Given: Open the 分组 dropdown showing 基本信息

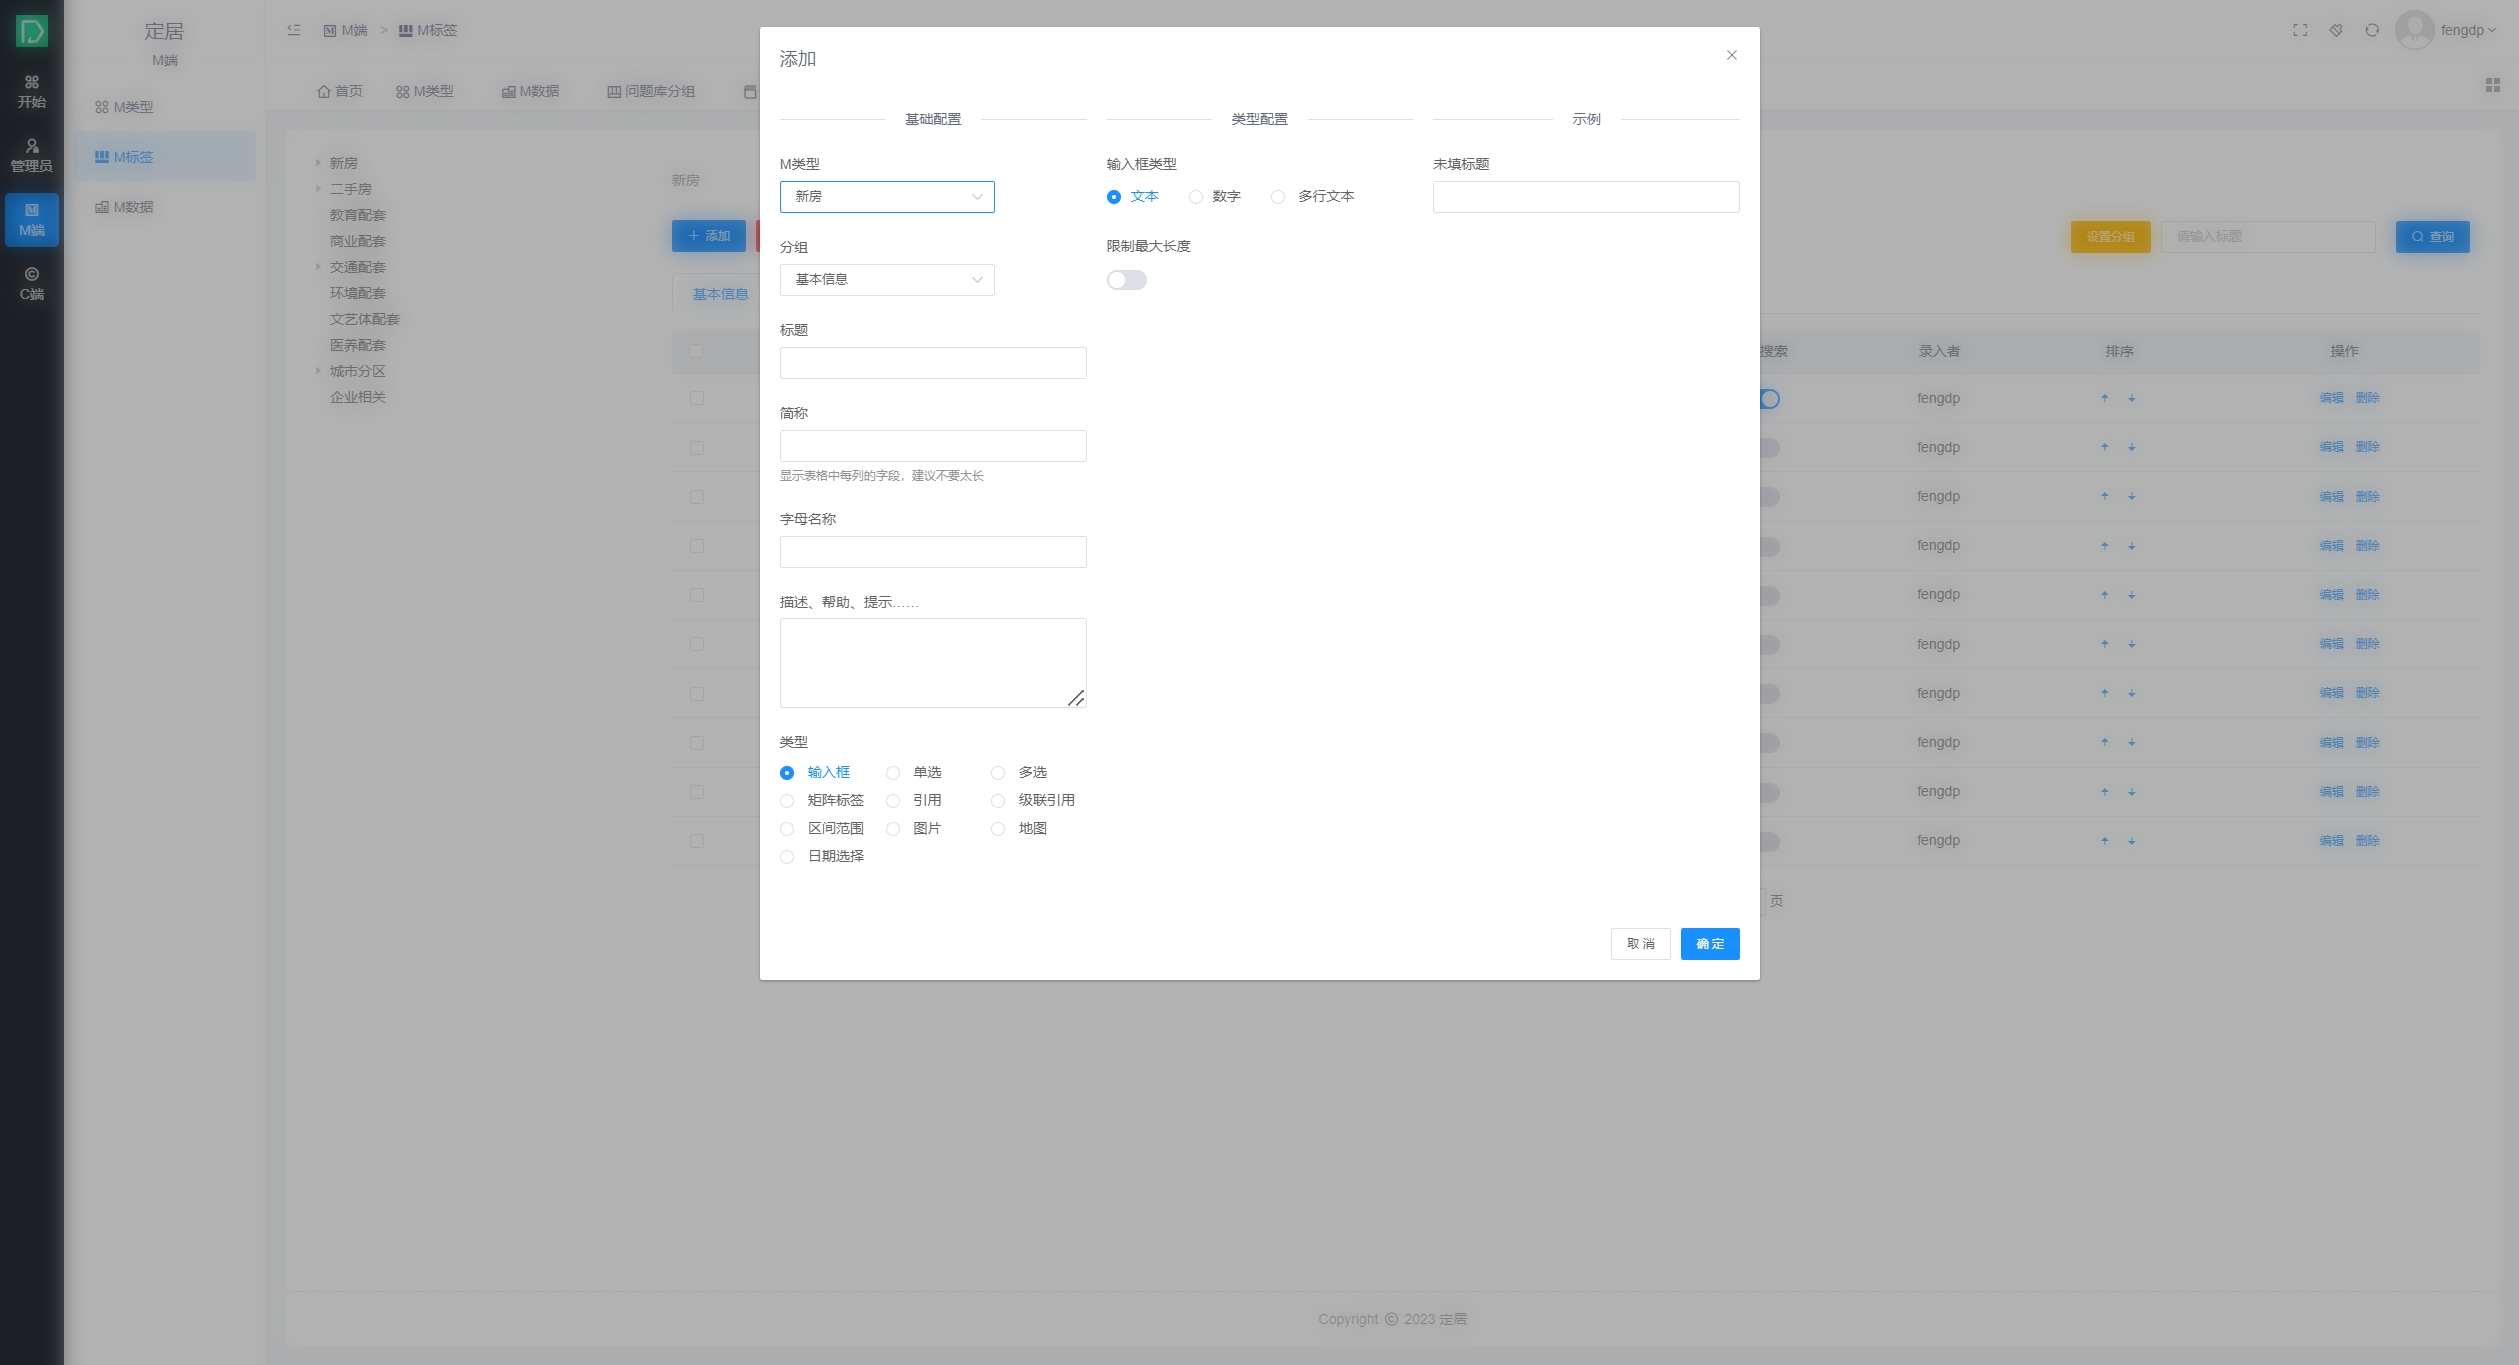Looking at the screenshot, I should (x=887, y=280).
